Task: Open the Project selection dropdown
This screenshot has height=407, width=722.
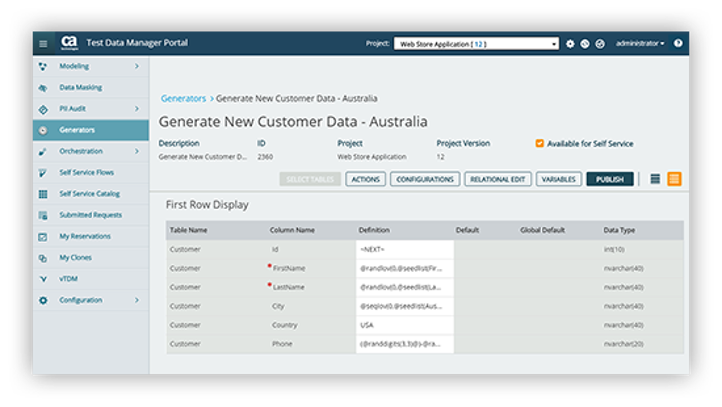Action: click(x=476, y=44)
